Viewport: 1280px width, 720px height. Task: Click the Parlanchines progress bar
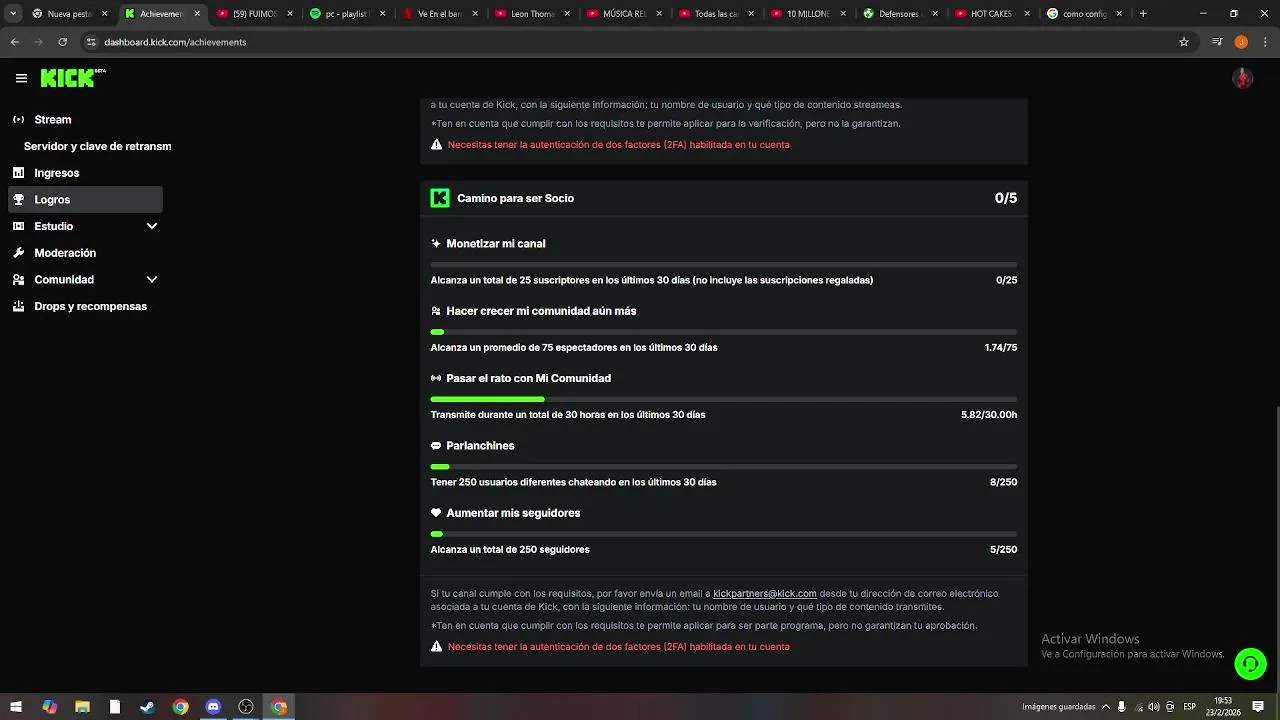tap(724, 466)
